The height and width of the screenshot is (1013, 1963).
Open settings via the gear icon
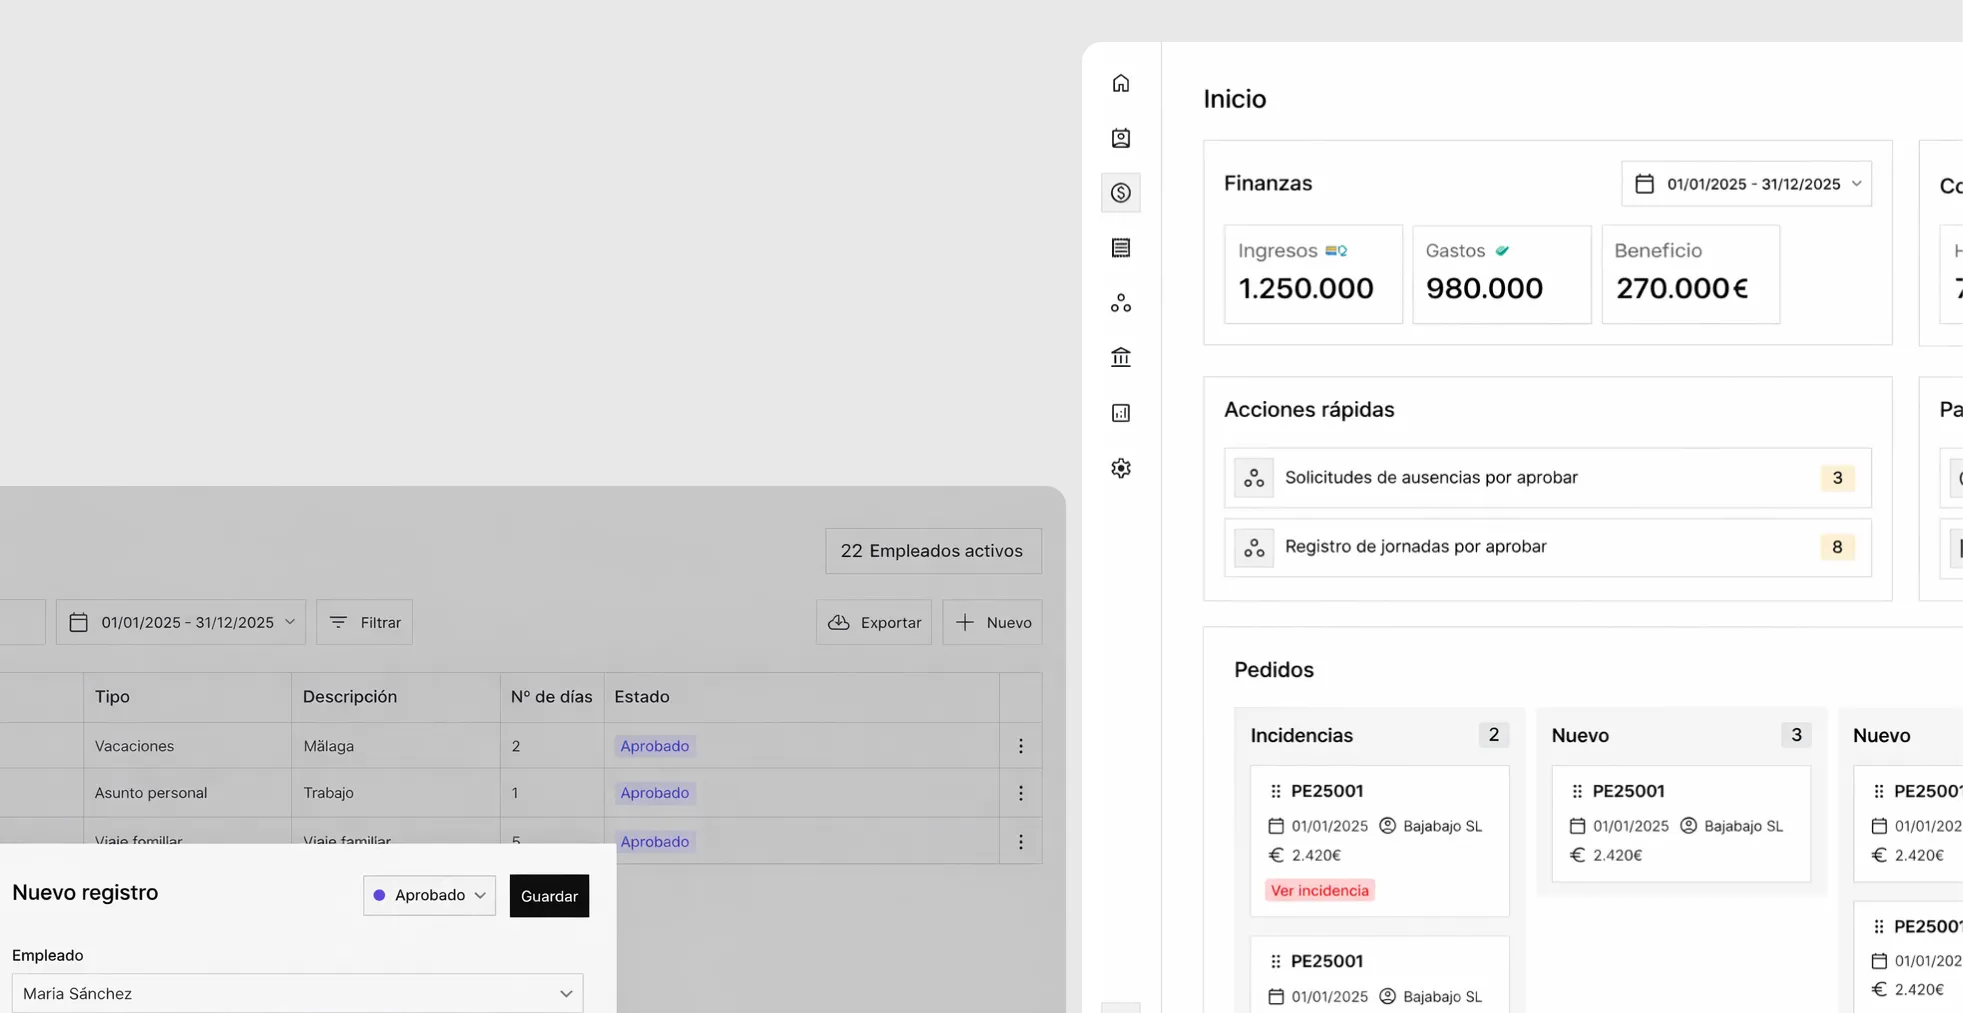[1120, 467]
